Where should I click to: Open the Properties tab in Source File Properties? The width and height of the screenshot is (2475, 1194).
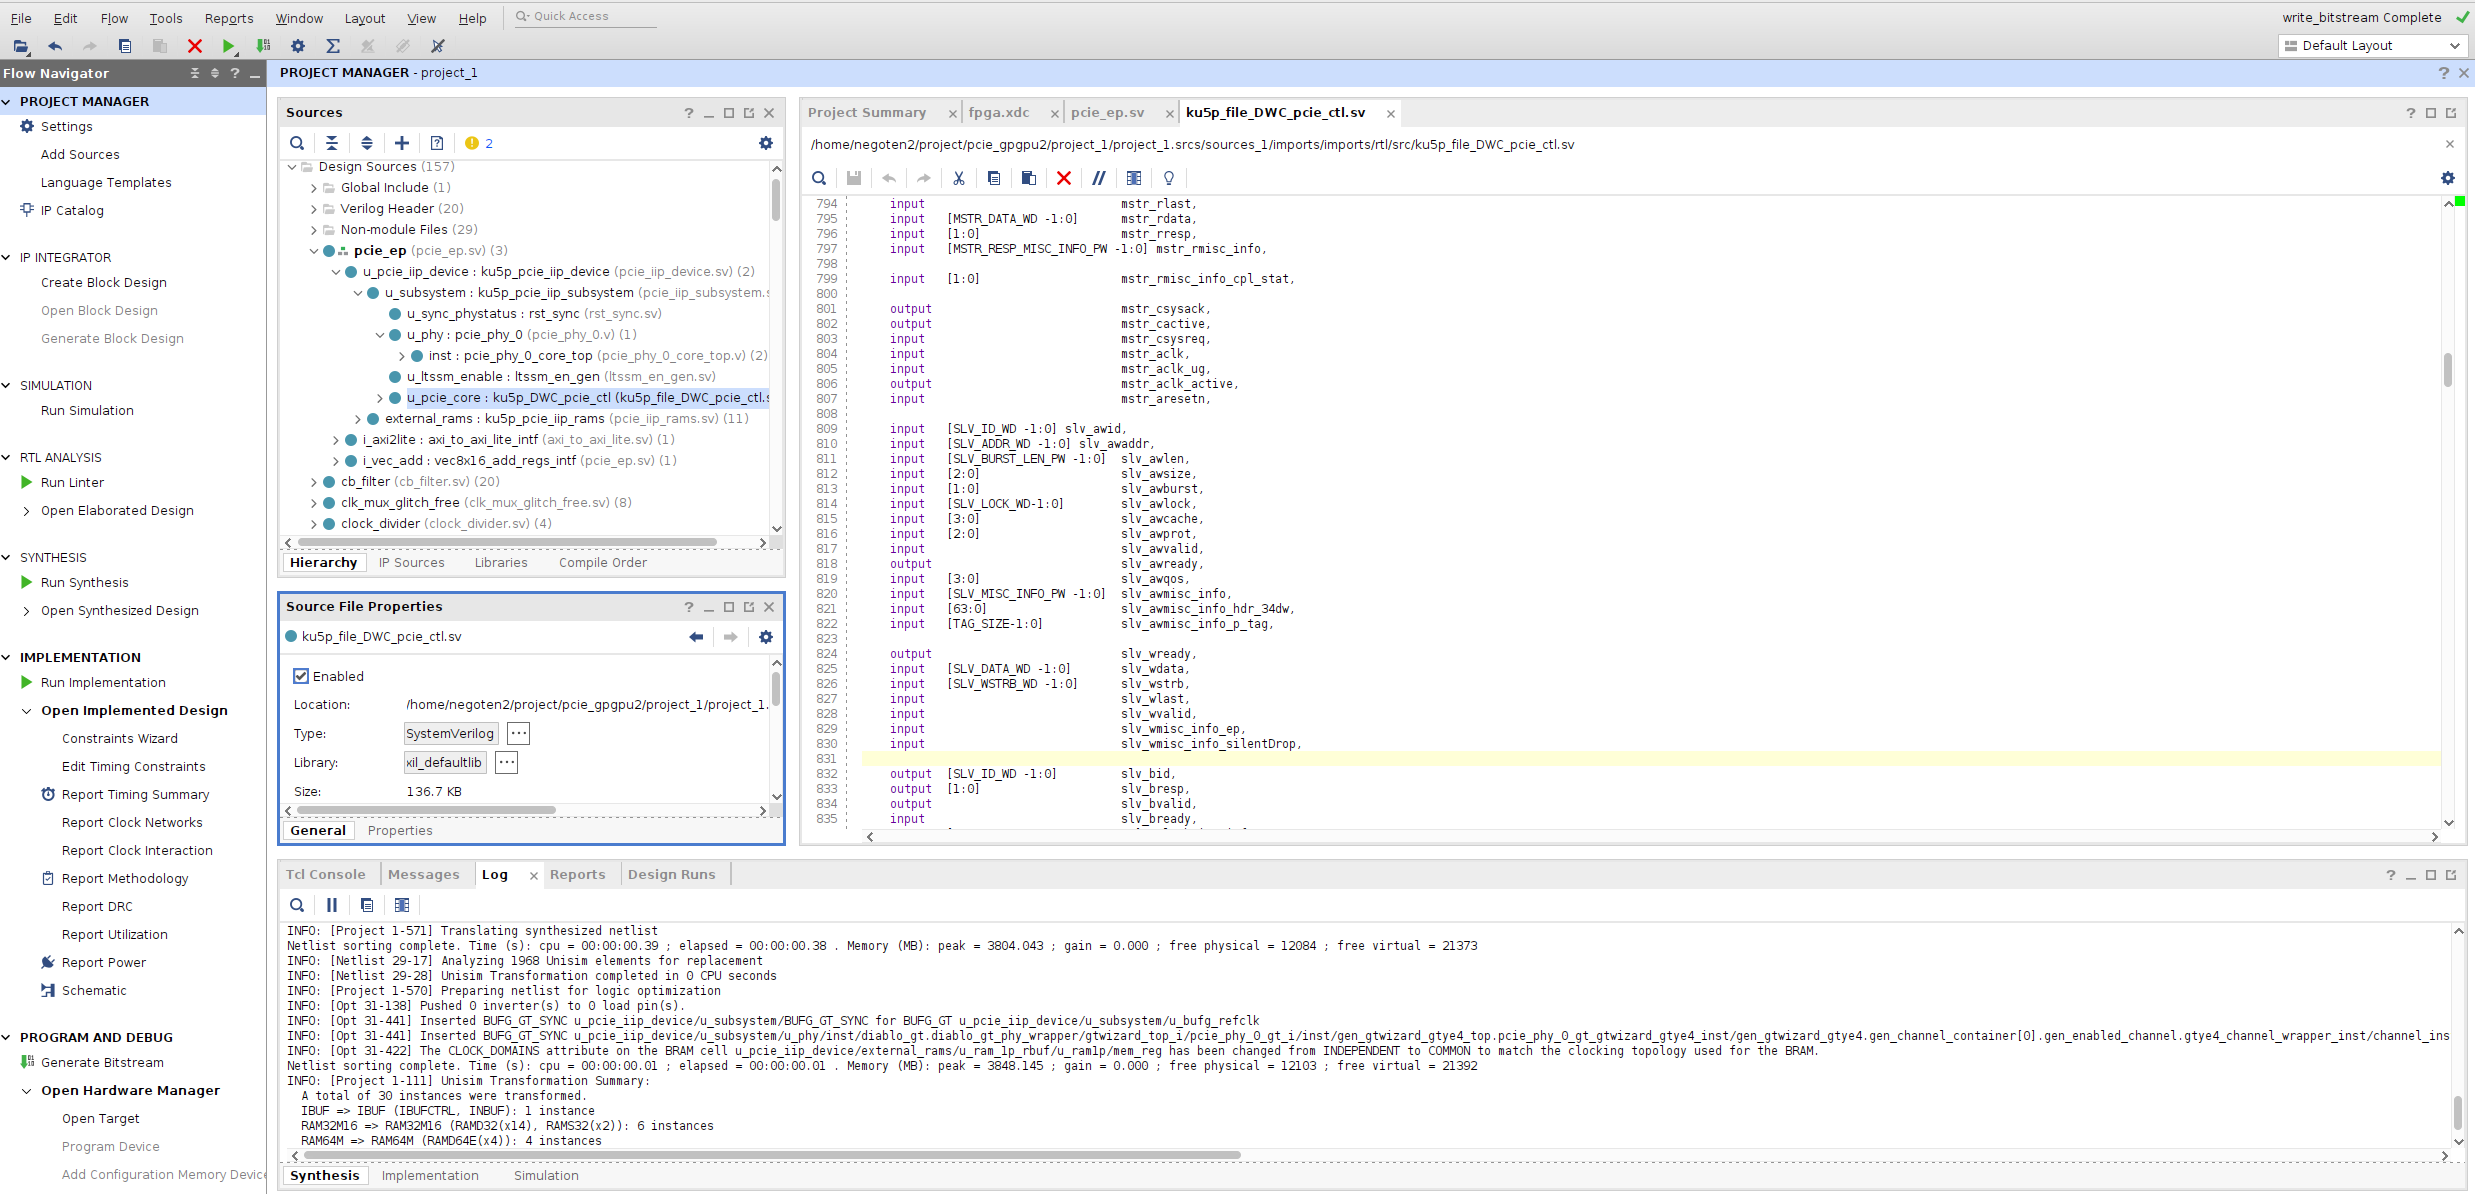tap(400, 831)
